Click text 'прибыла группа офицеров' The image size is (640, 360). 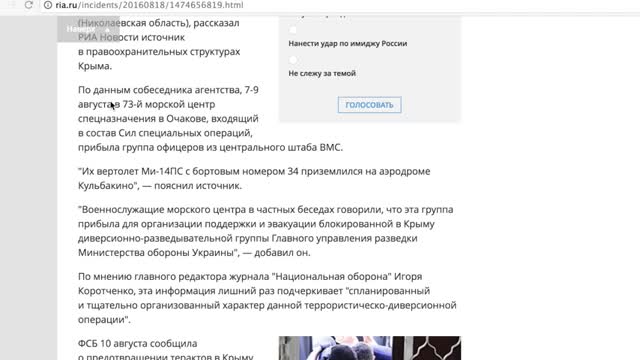tap(141, 147)
